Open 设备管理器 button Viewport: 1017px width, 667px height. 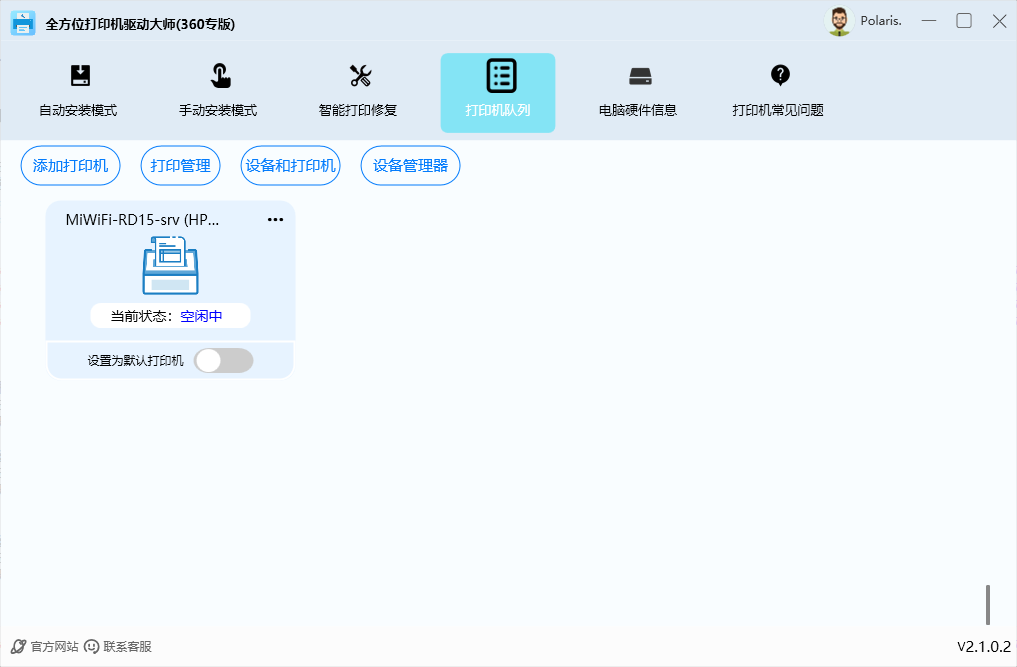click(410, 166)
